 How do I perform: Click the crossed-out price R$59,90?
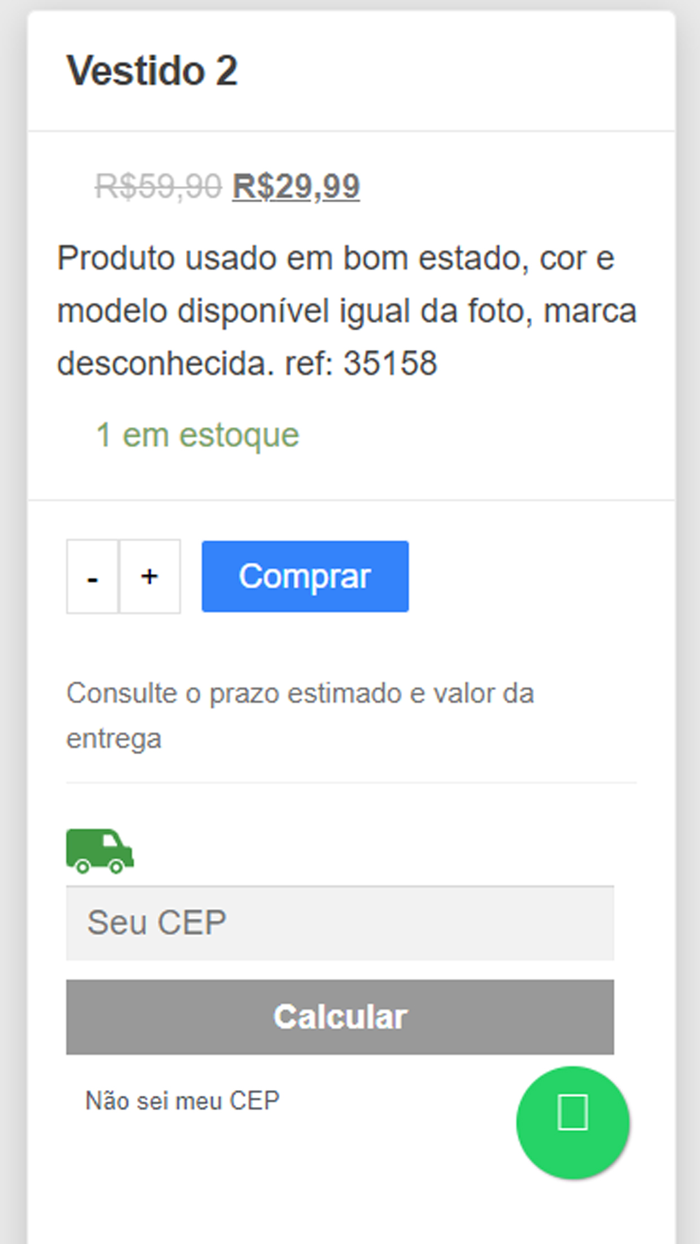tap(155, 183)
